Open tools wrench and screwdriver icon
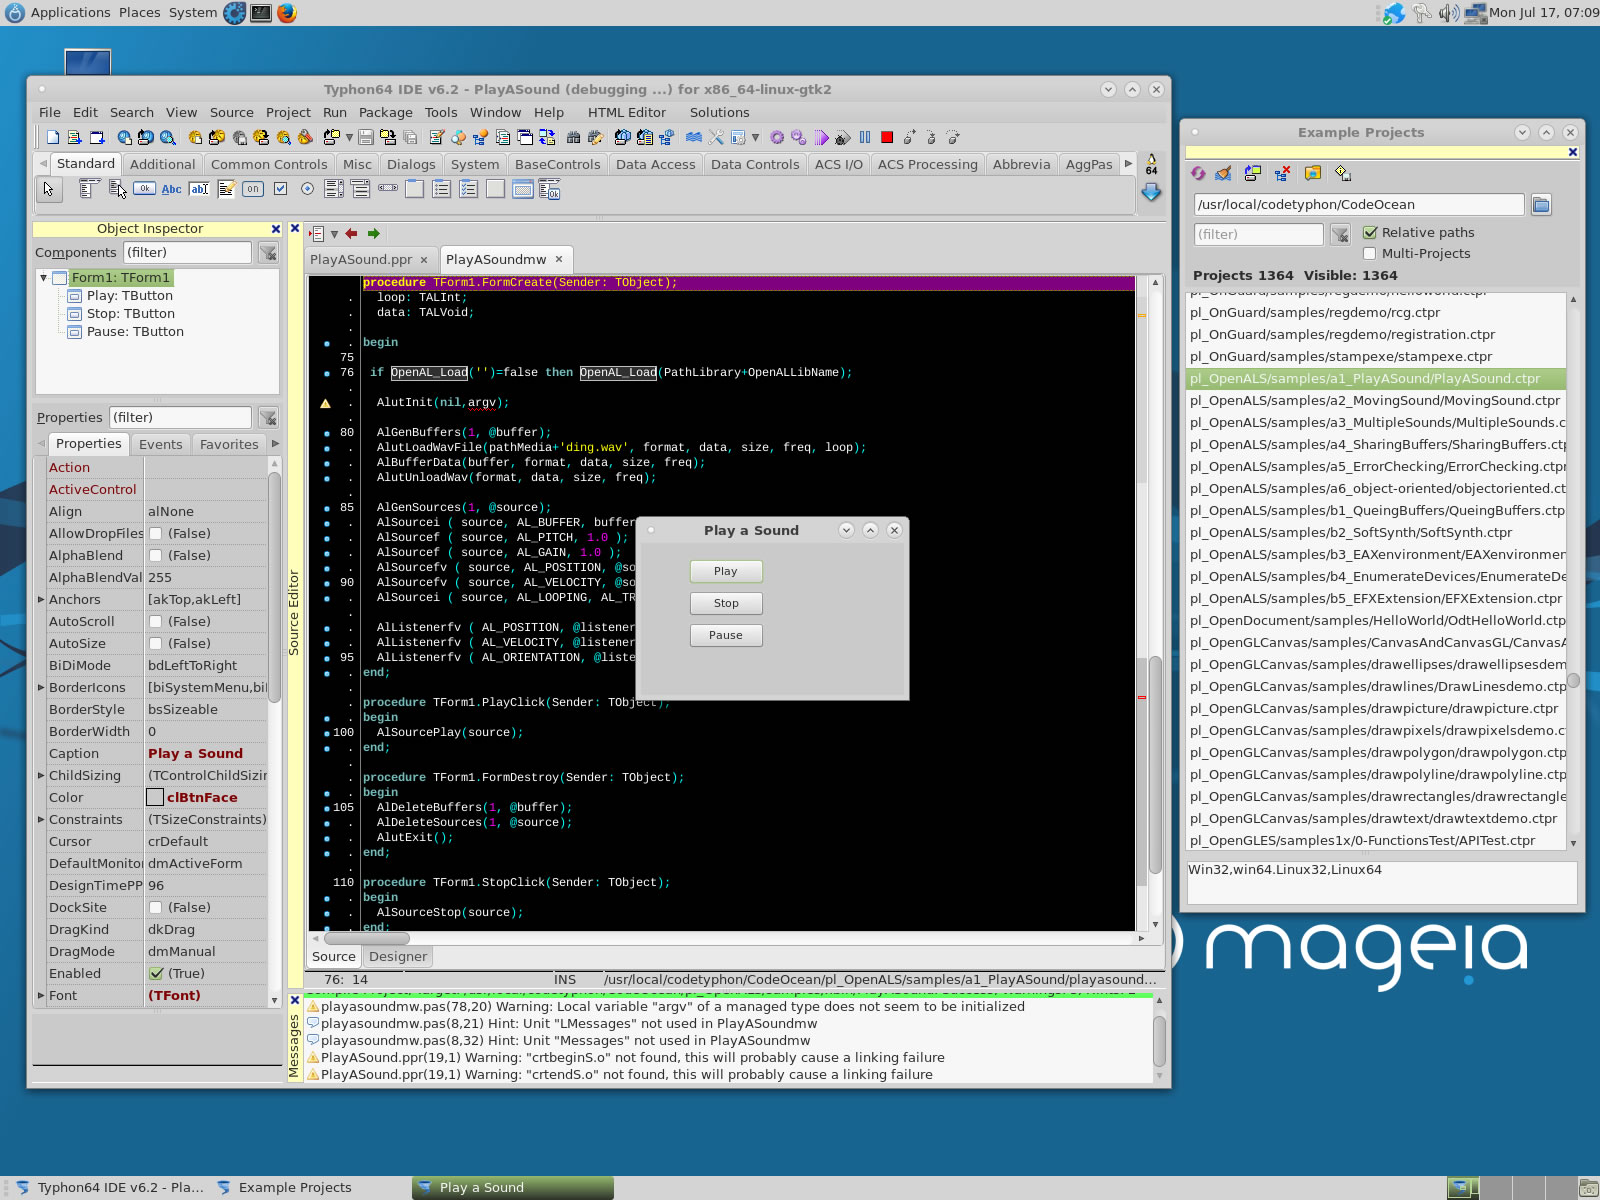 click(716, 138)
